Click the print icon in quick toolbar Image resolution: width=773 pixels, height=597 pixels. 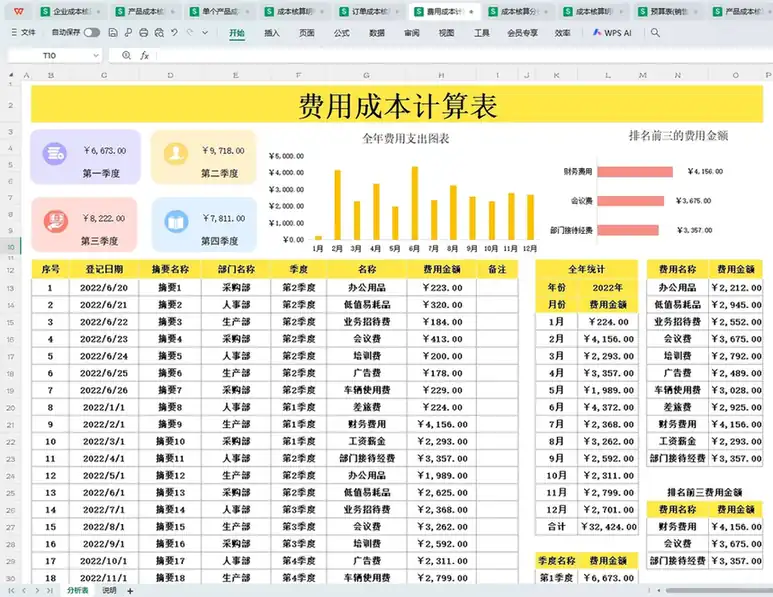click(143, 33)
